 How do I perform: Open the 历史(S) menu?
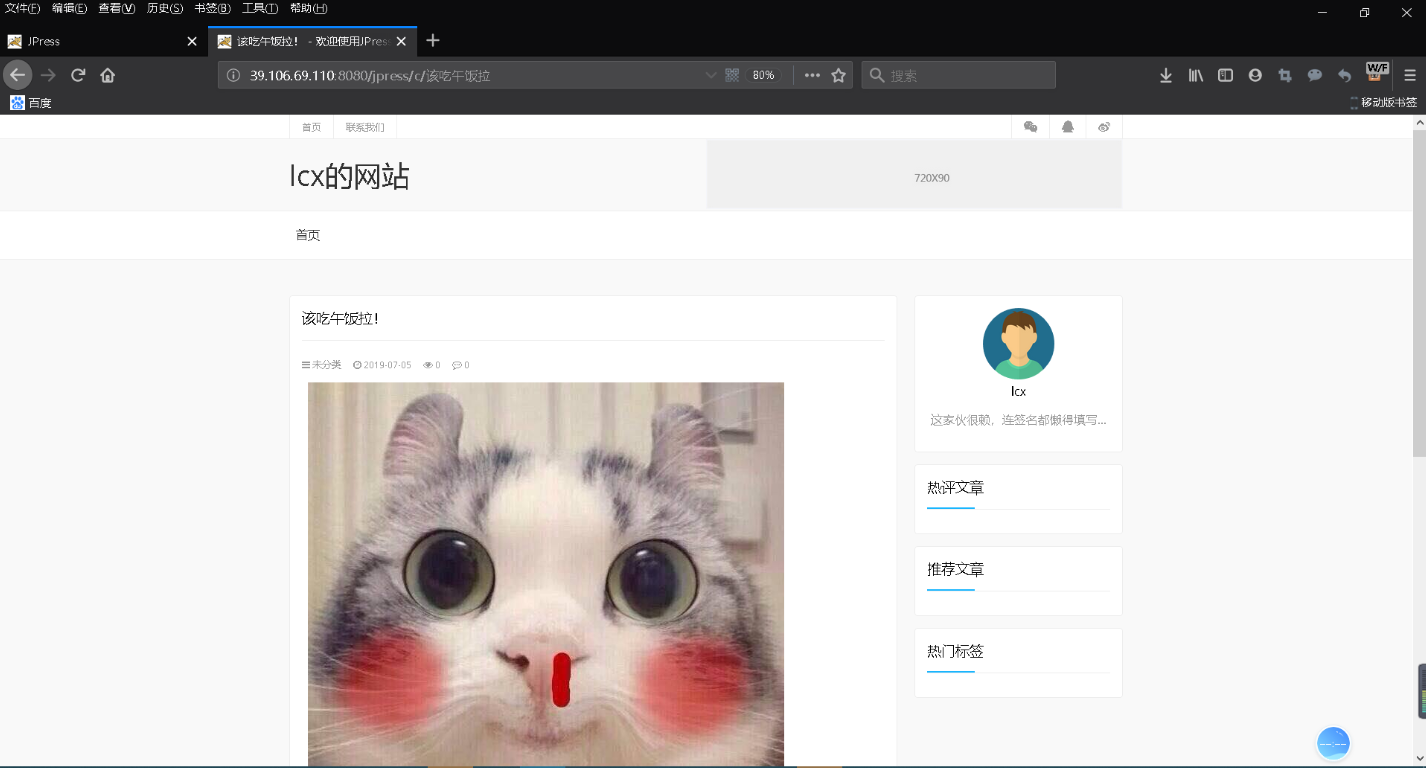click(x=165, y=8)
